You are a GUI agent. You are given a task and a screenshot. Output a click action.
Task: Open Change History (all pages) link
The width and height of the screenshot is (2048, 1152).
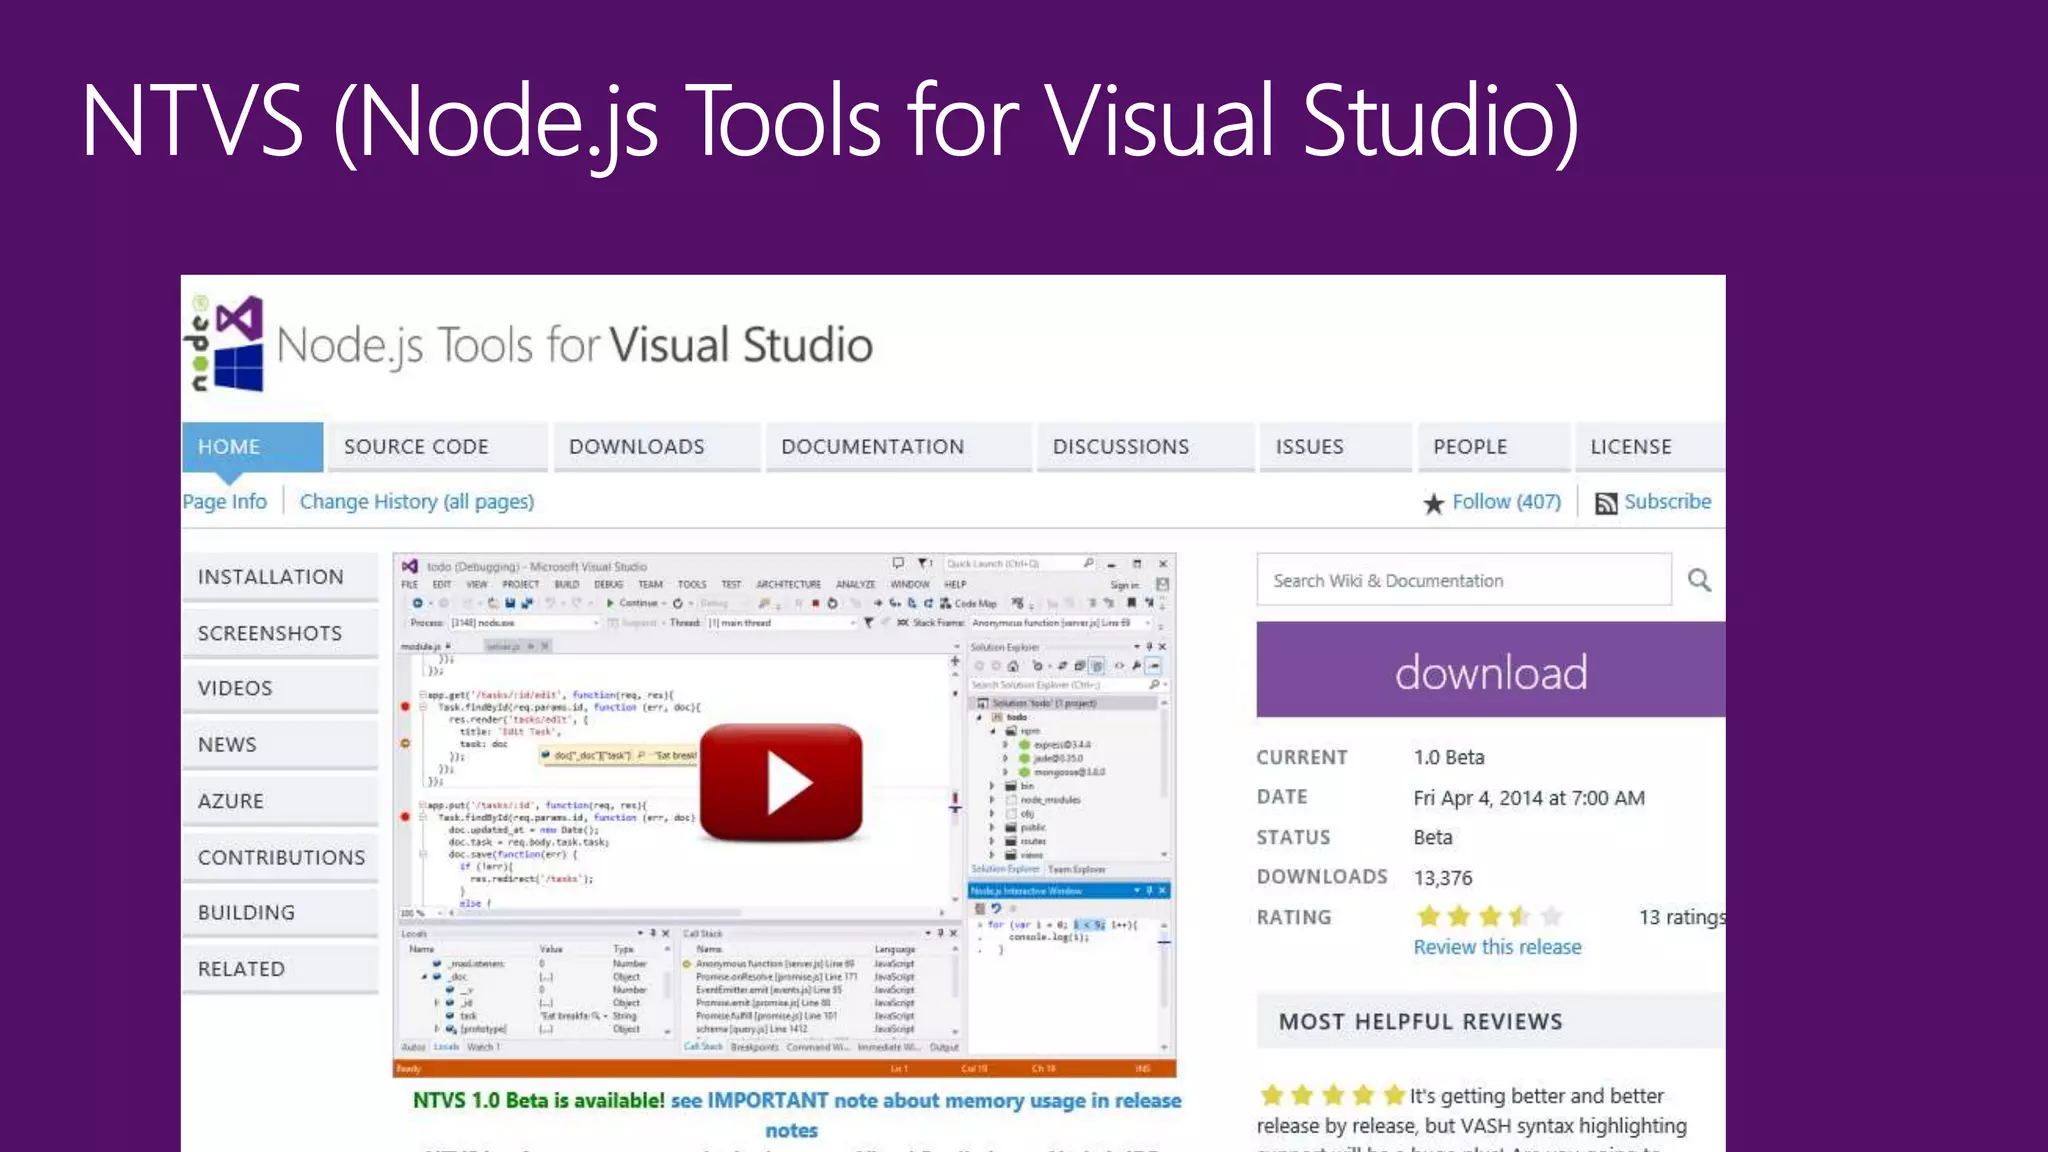point(417,502)
